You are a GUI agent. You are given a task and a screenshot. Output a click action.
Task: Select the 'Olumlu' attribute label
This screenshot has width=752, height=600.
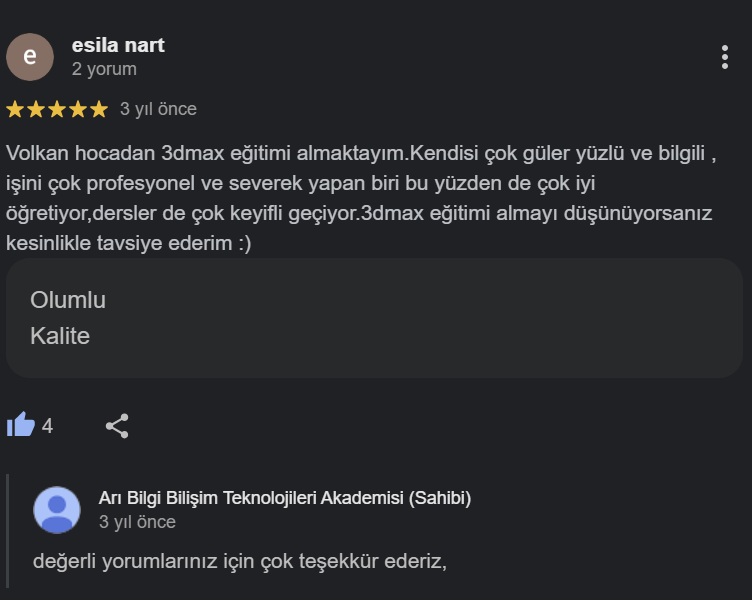click(x=68, y=300)
